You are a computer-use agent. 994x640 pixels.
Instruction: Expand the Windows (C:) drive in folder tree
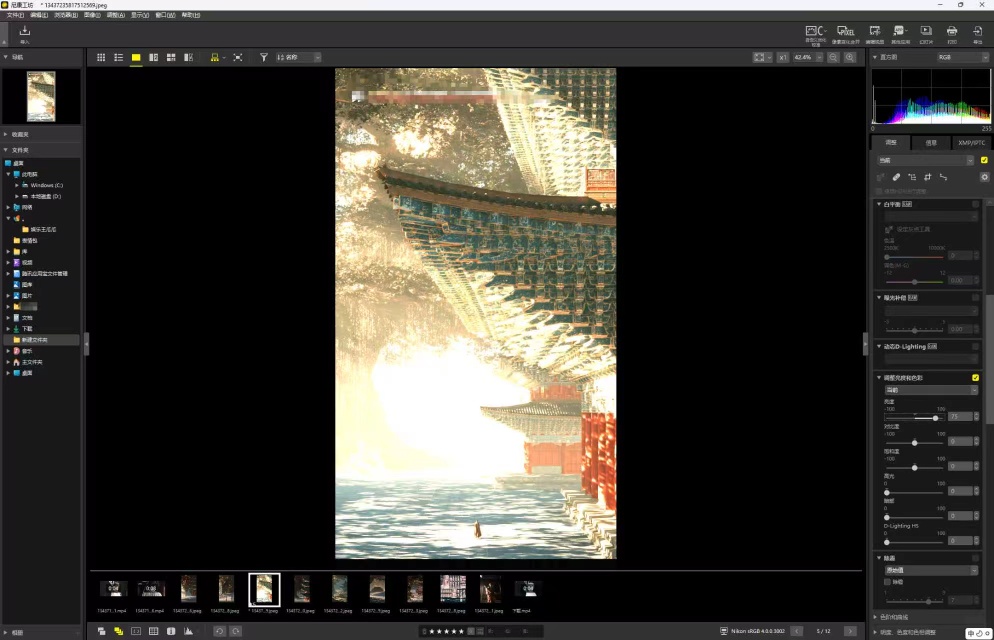(x=16, y=186)
